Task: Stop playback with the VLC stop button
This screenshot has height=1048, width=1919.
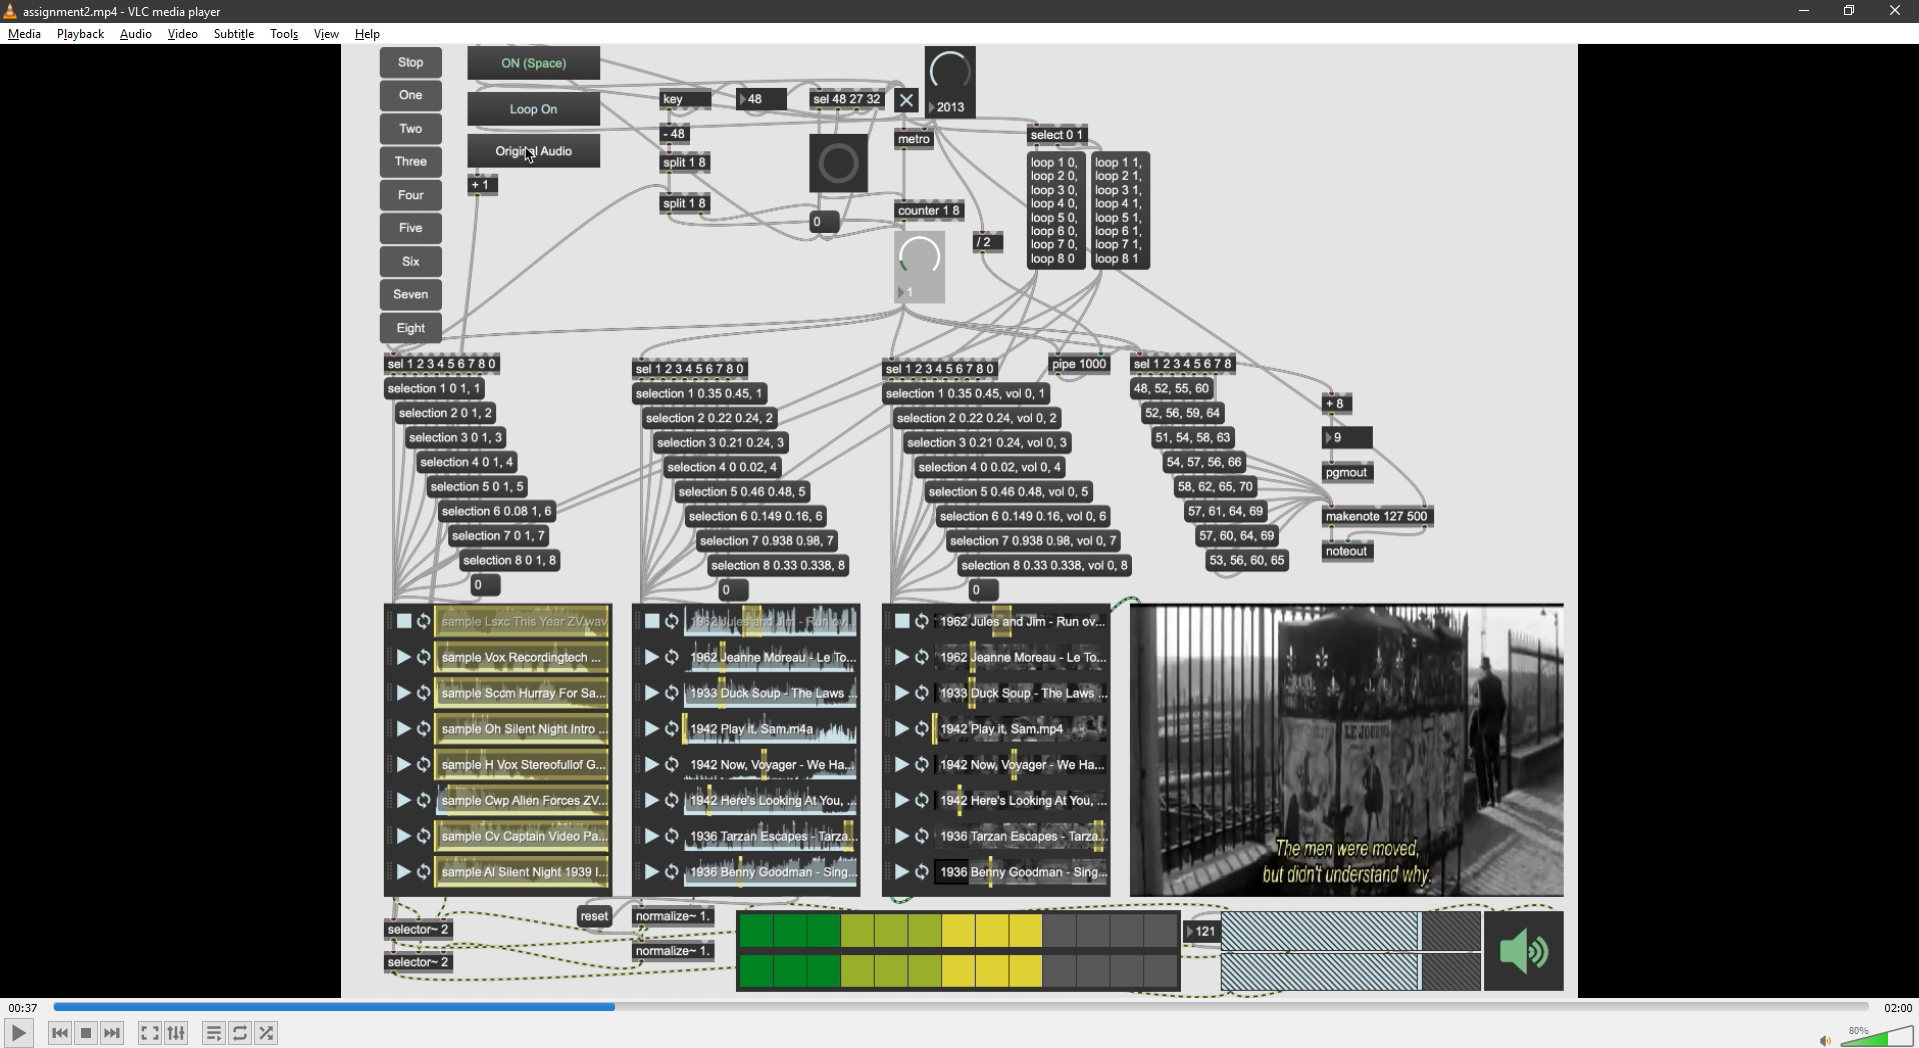Action: click(x=86, y=1033)
